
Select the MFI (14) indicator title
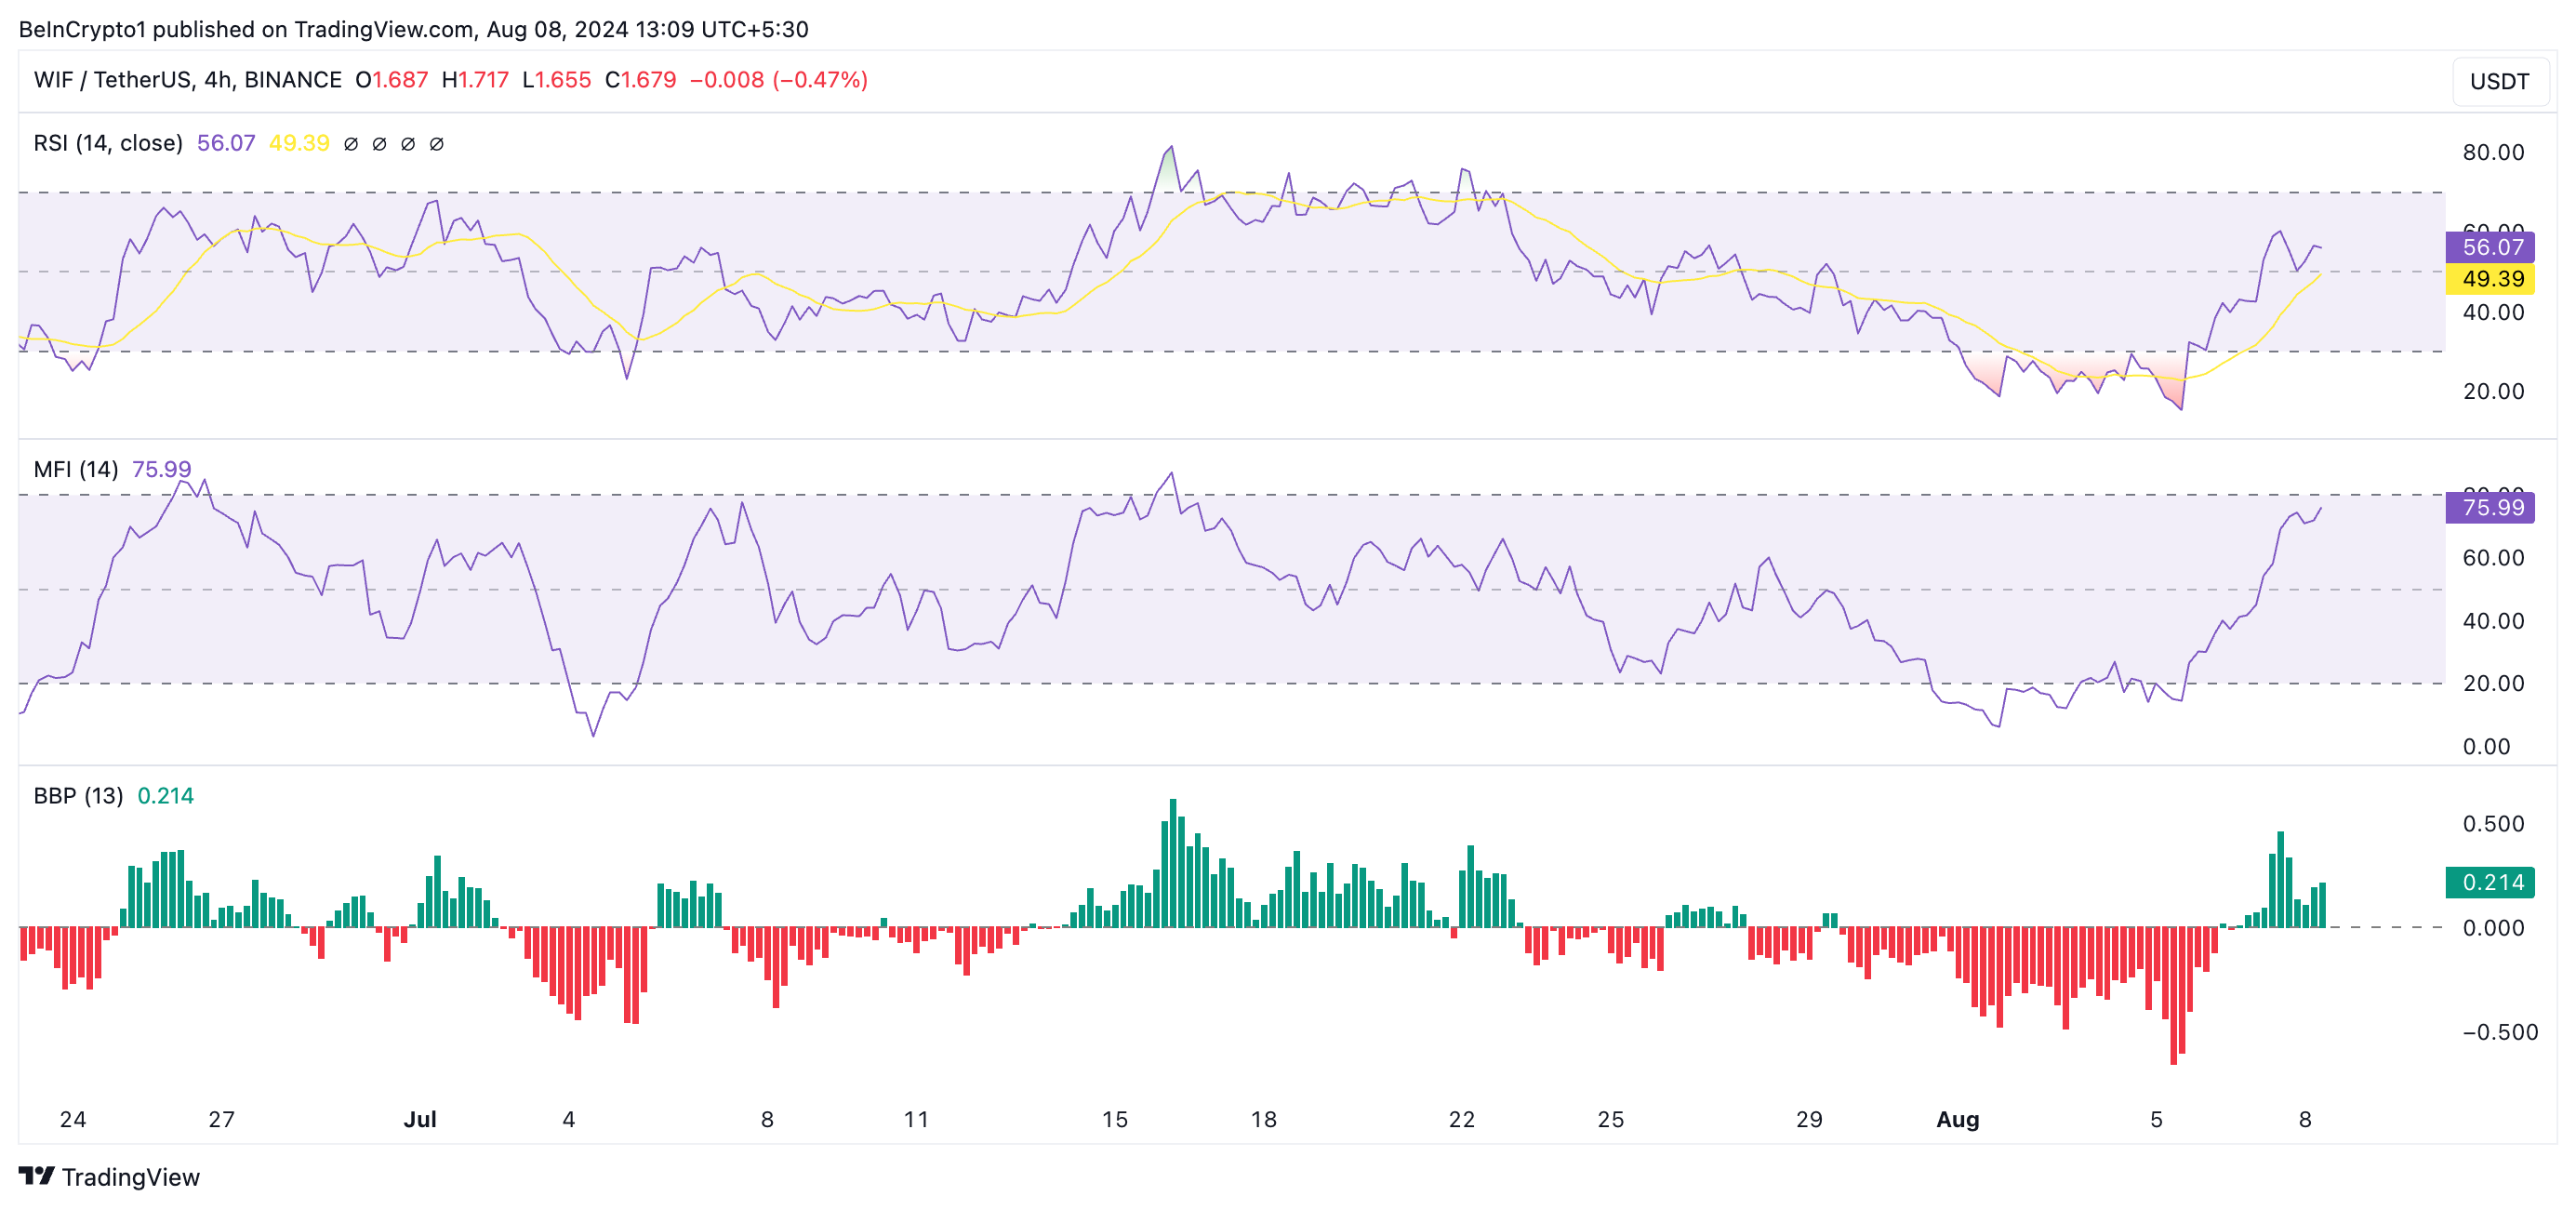pyautogui.click(x=76, y=469)
